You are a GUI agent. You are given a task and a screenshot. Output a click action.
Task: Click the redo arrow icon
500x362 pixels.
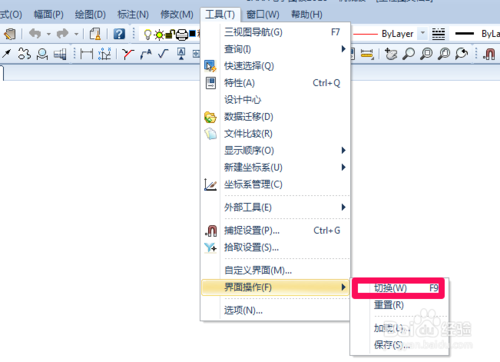[x=63, y=34]
